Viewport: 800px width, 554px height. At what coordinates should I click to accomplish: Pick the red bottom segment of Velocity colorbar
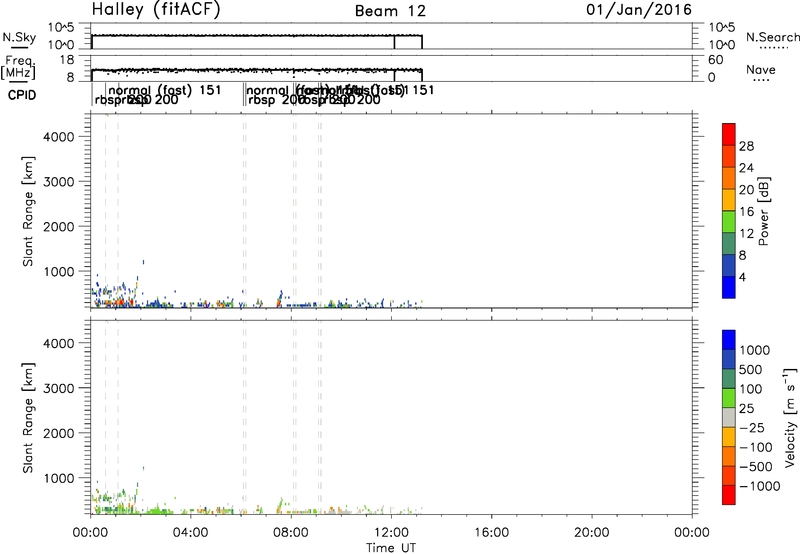pyautogui.click(x=729, y=495)
